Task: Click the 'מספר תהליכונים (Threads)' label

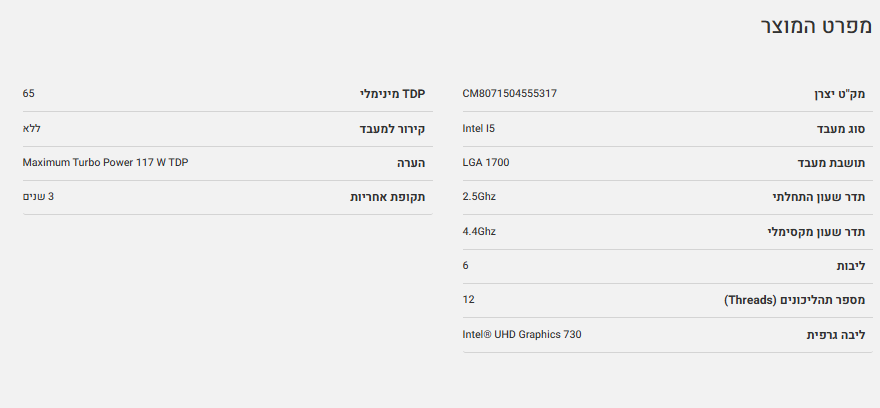Action: [x=794, y=300]
